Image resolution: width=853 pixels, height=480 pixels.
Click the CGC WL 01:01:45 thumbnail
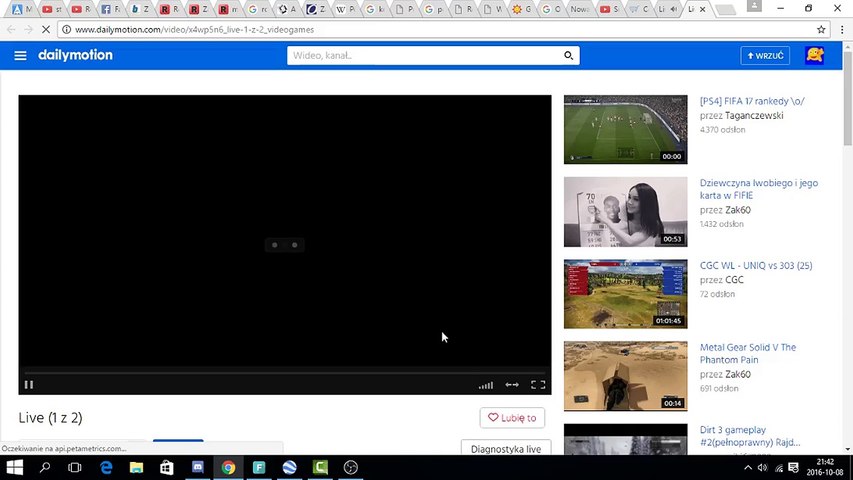(626, 294)
